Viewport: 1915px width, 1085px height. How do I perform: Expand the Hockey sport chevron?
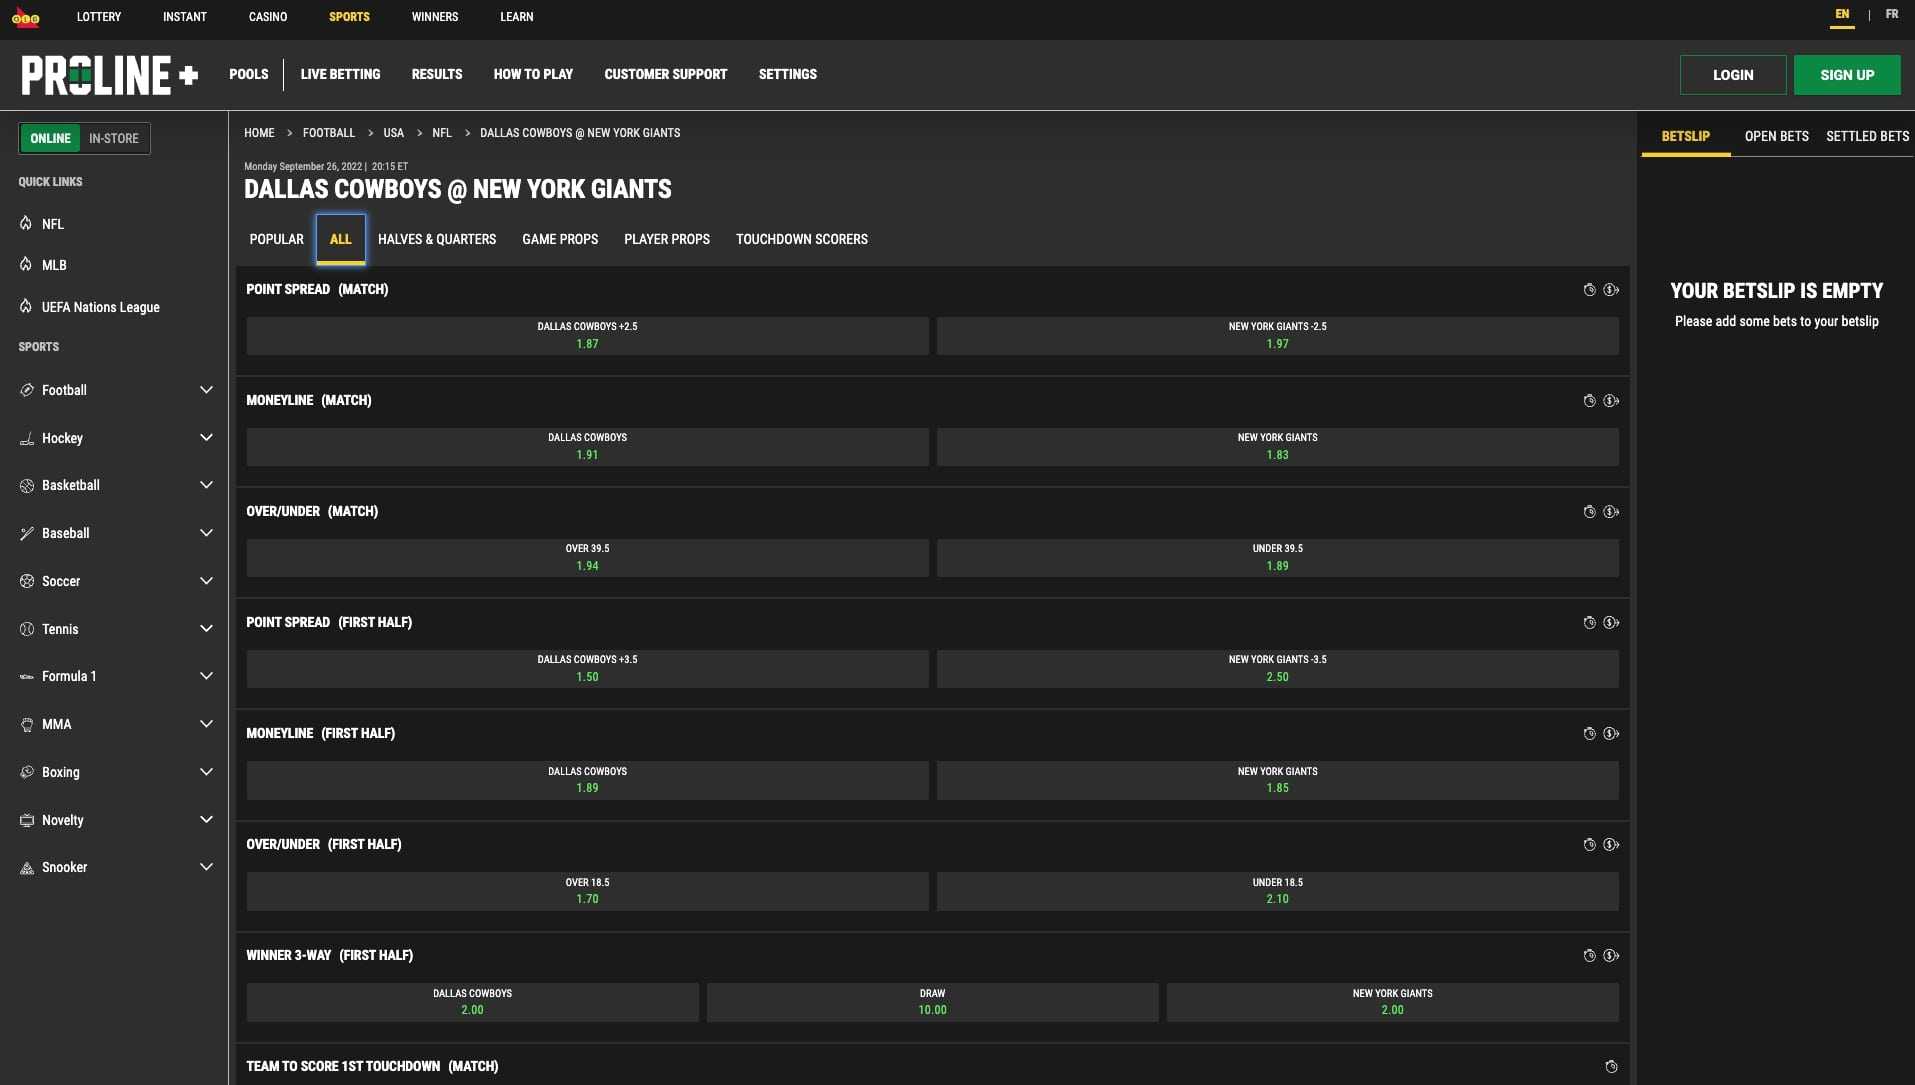coord(206,438)
